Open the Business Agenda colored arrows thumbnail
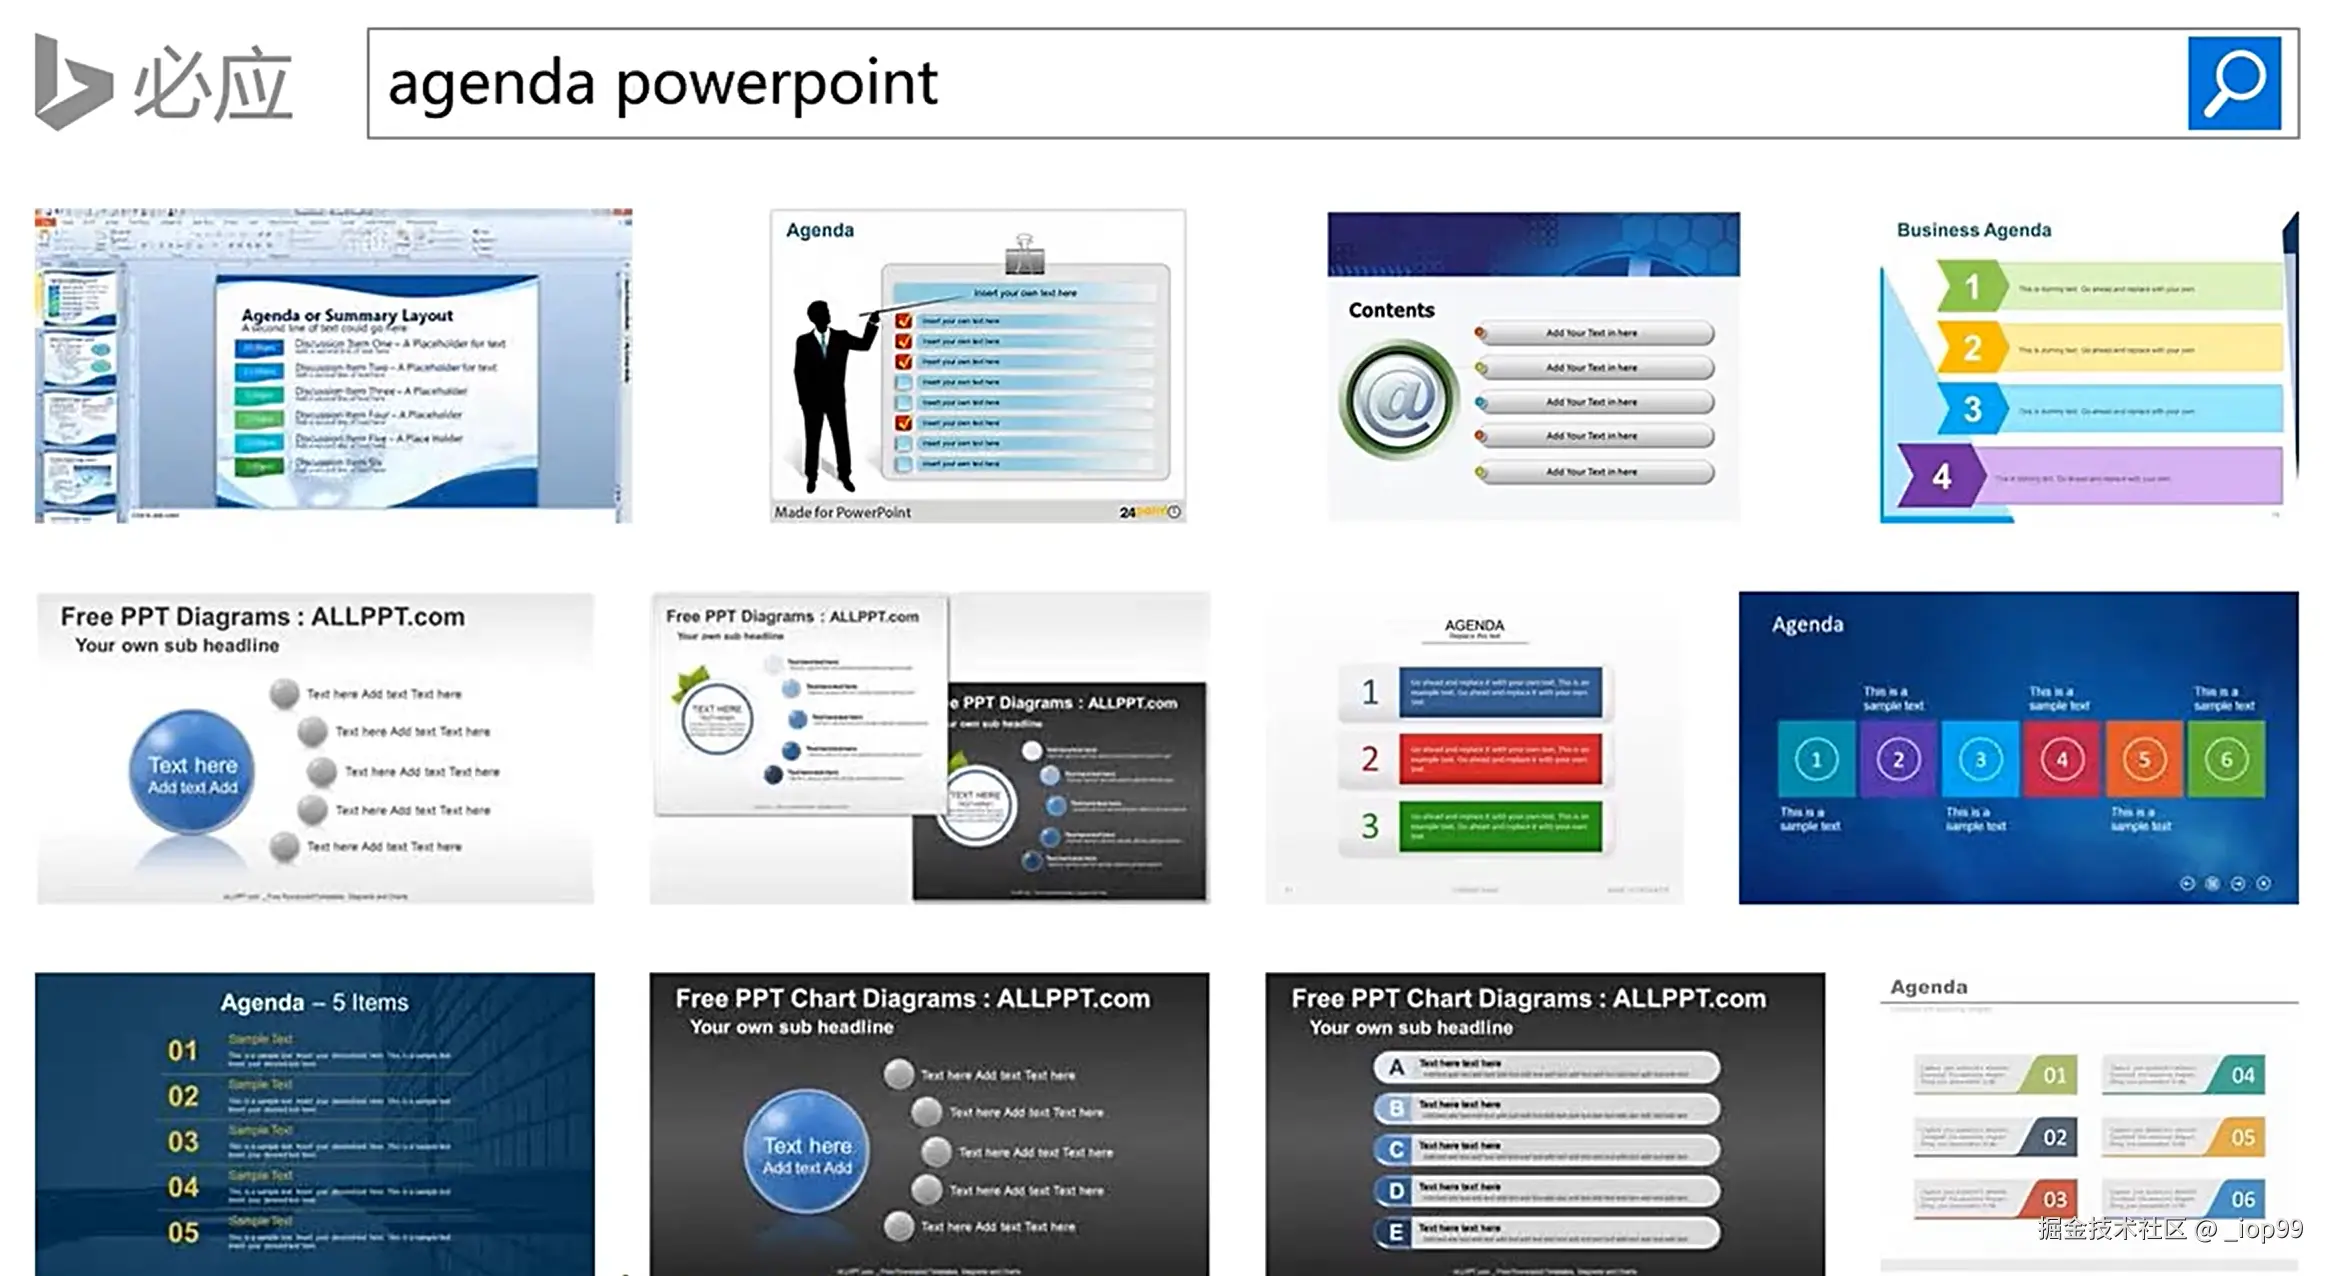The width and height of the screenshot is (2336, 1276). pos(2088,366)
